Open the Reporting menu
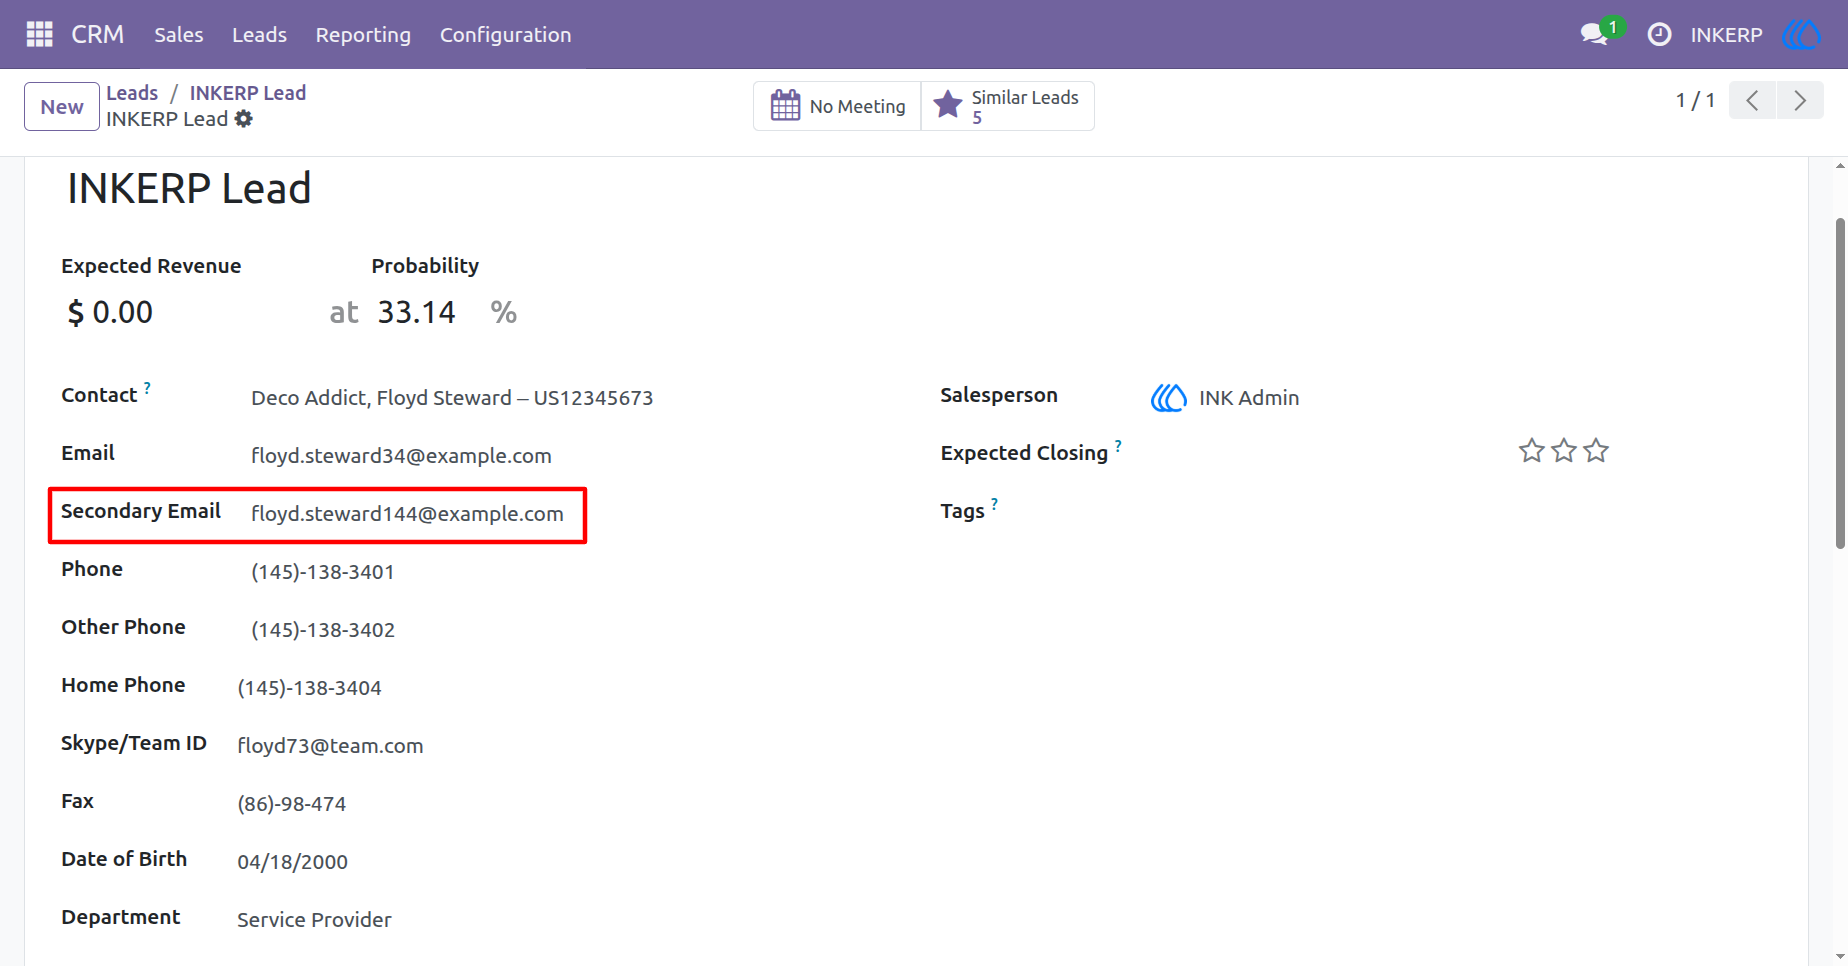 [x=363, y=34]
